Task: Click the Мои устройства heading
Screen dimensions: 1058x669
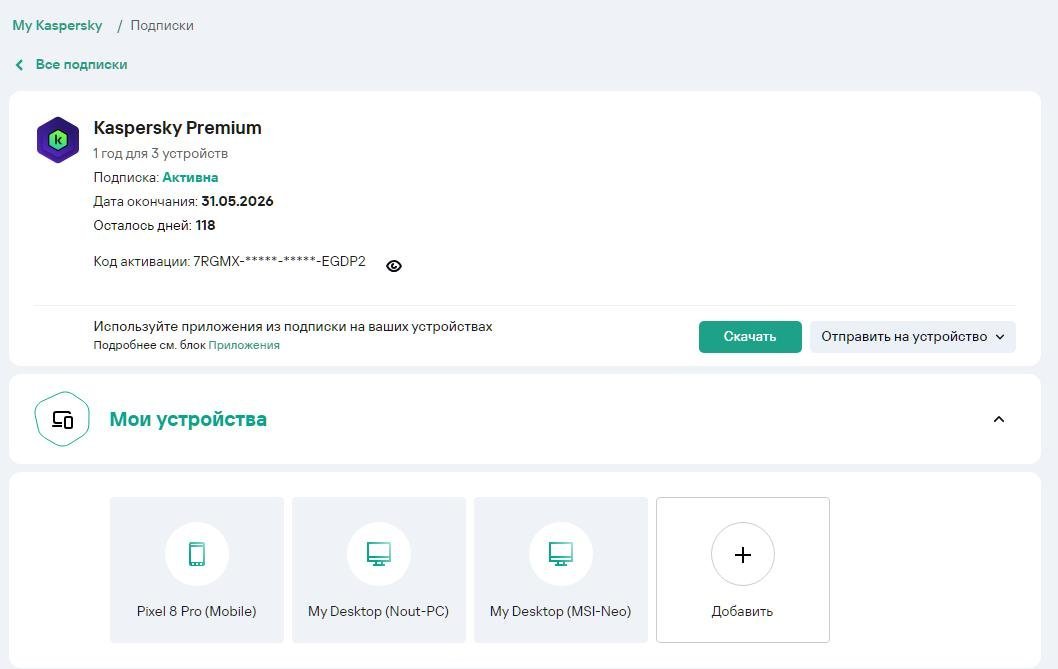Action: tap(188, 419)
